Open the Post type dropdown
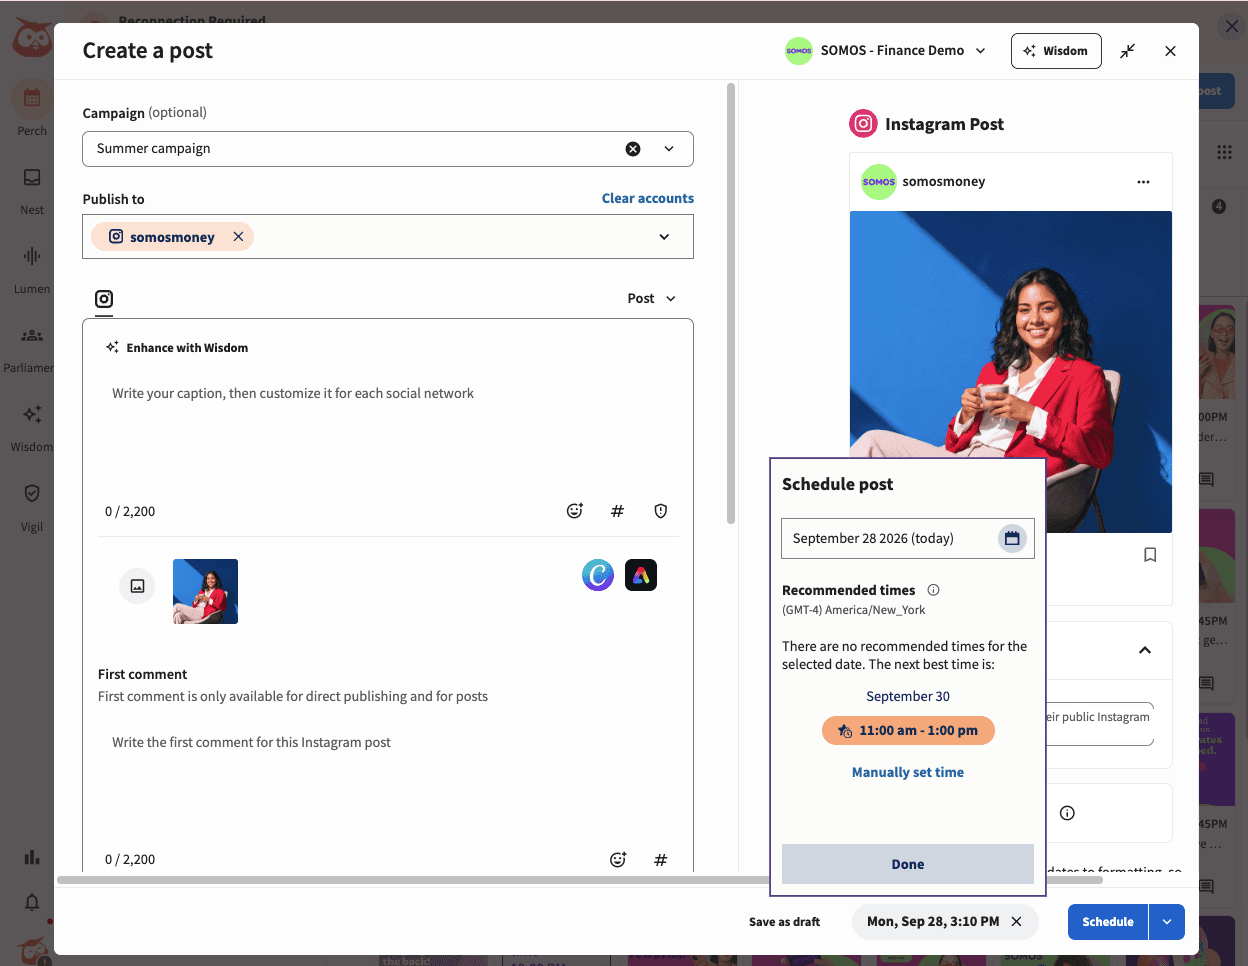 (x=652, y=298)
